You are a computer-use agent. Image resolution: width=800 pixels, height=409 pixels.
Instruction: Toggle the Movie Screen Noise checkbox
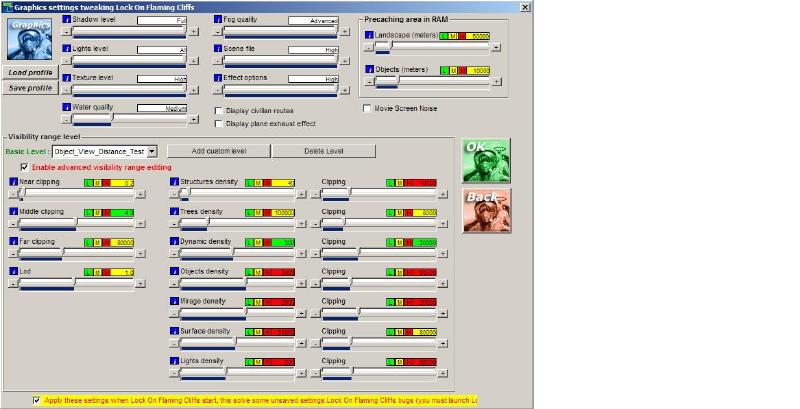pos(367,109)
